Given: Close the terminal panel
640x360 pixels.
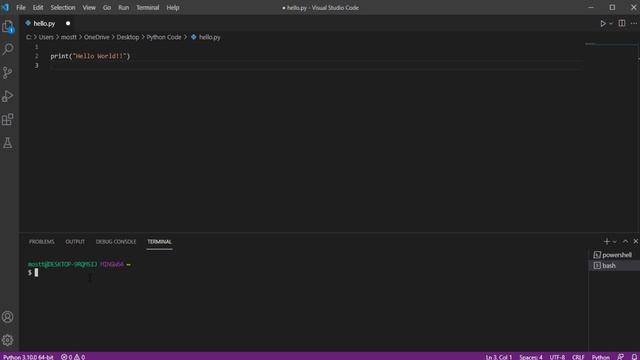Looking at the screenshot, I should tap(636, 241).
